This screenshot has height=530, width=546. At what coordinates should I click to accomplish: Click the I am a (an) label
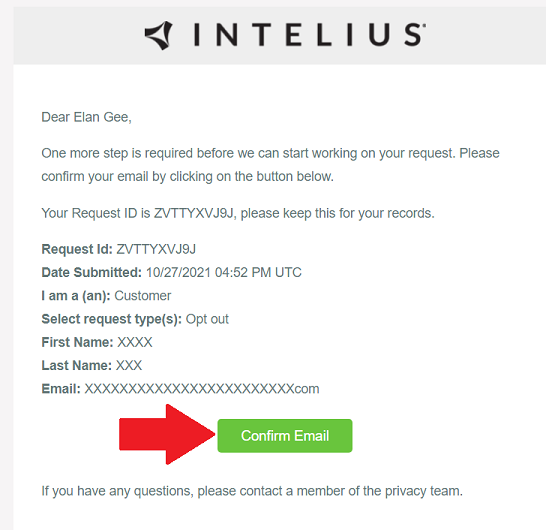coord(76,296)
